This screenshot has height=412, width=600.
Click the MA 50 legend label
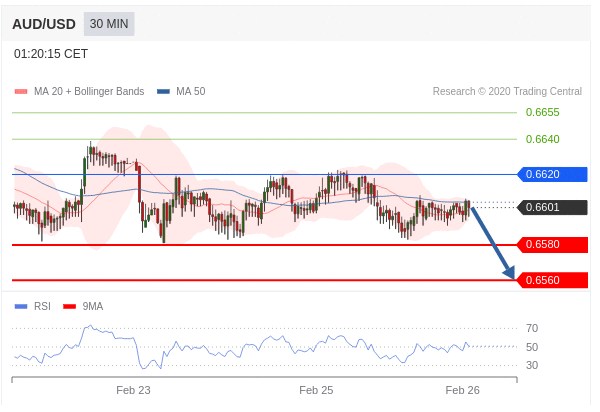[191, 91]
